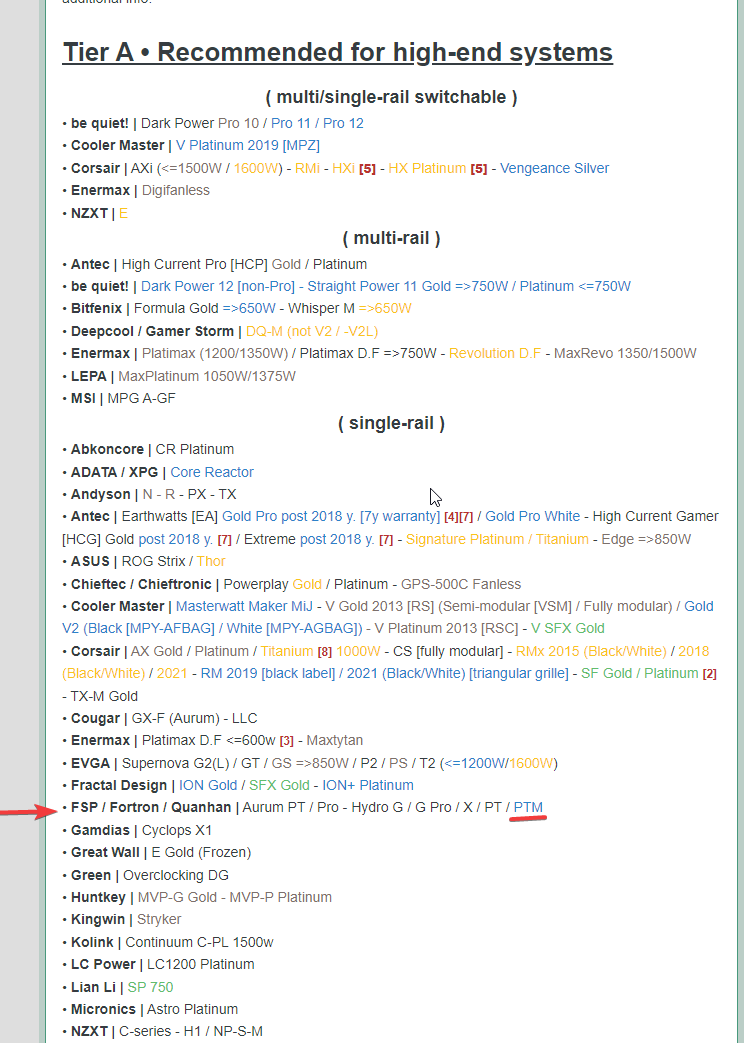744x1043 pixels.
Task: Click 'RM 2019 [black label]' text
Action: [268, 673]
